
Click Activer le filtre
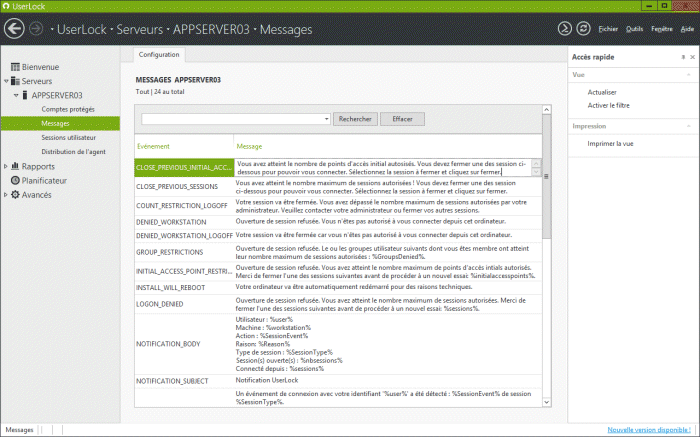pyautogui.click(x=608, y=105)
